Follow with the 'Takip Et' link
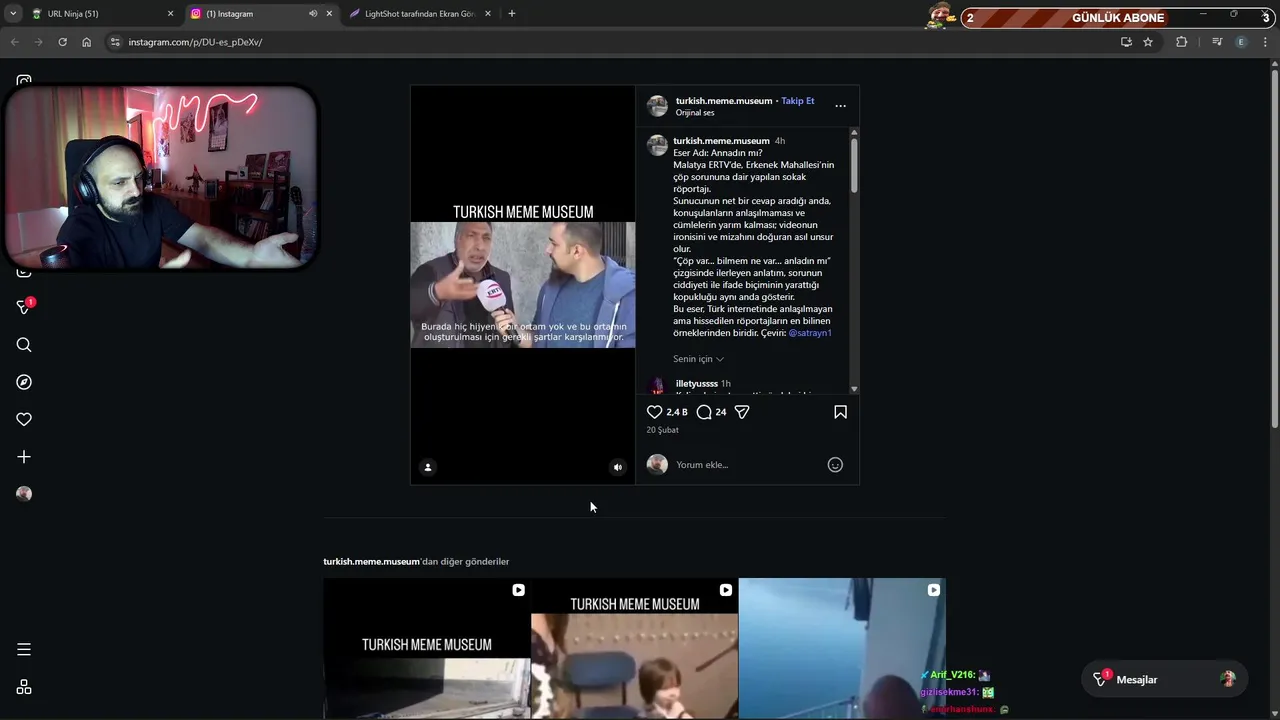This screenshot has width=1280, height=720. click(798, 101)
